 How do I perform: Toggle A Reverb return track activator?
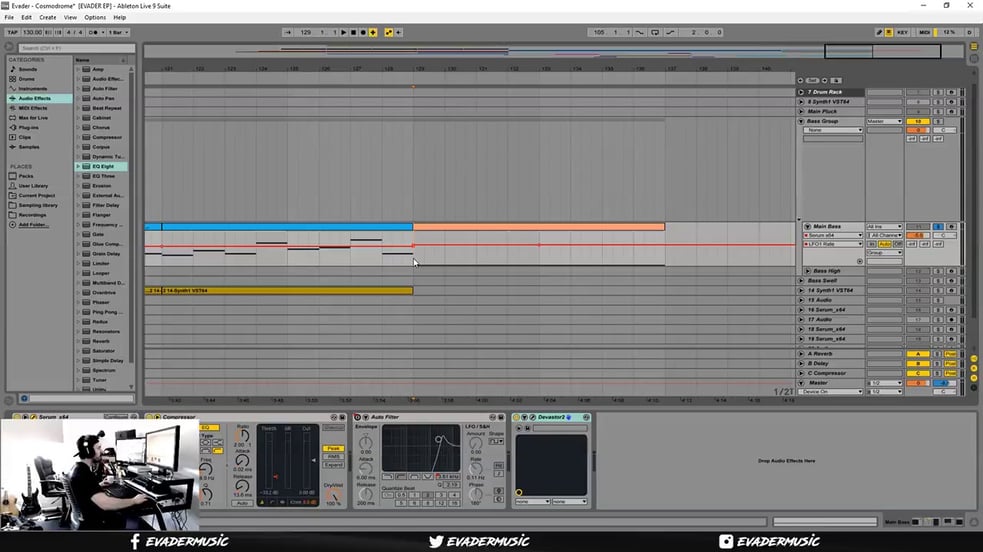tap(918, 354)
